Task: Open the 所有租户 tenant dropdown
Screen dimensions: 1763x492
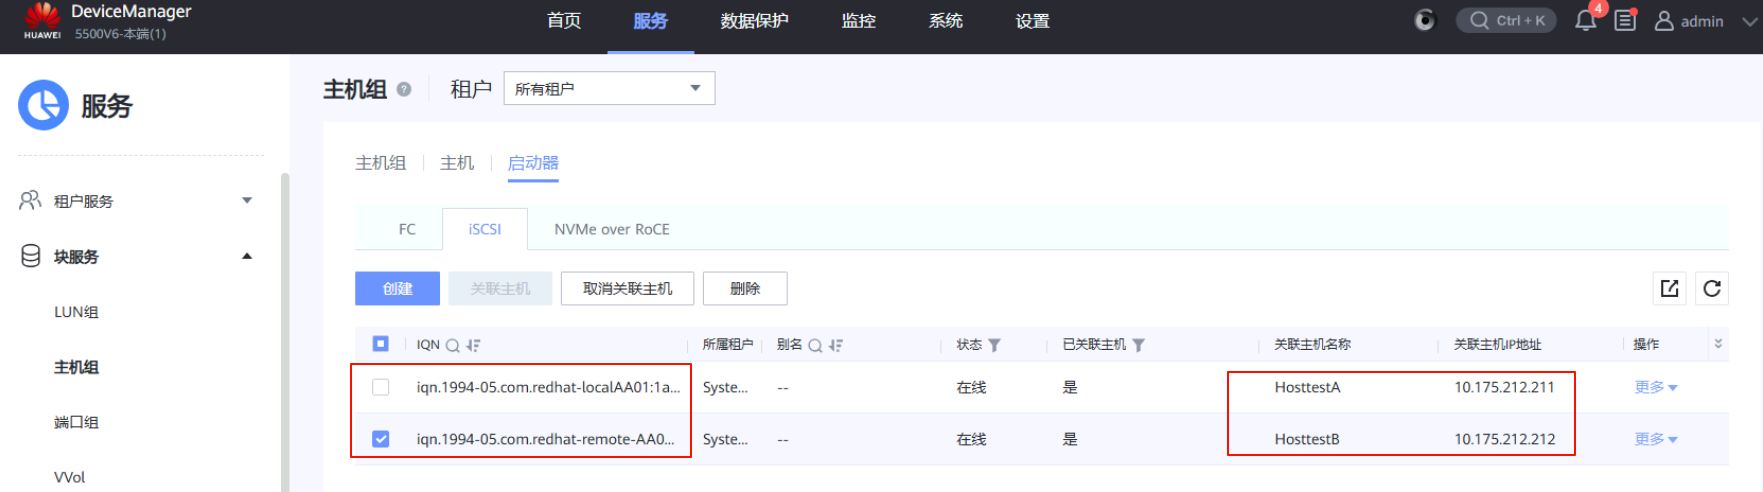Action: (609, 88)
